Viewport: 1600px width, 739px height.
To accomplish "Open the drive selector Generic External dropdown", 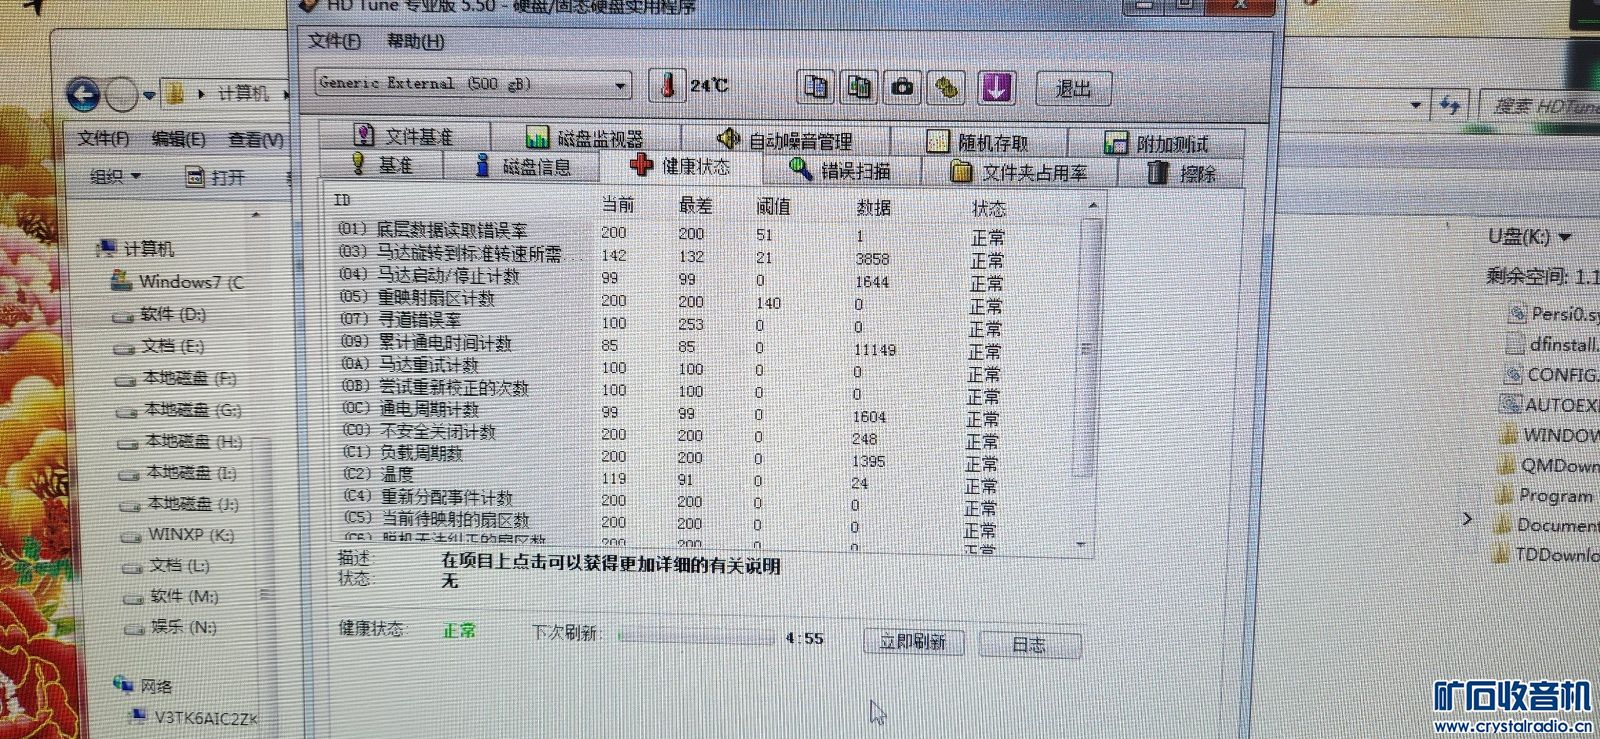I will (473, 84).
